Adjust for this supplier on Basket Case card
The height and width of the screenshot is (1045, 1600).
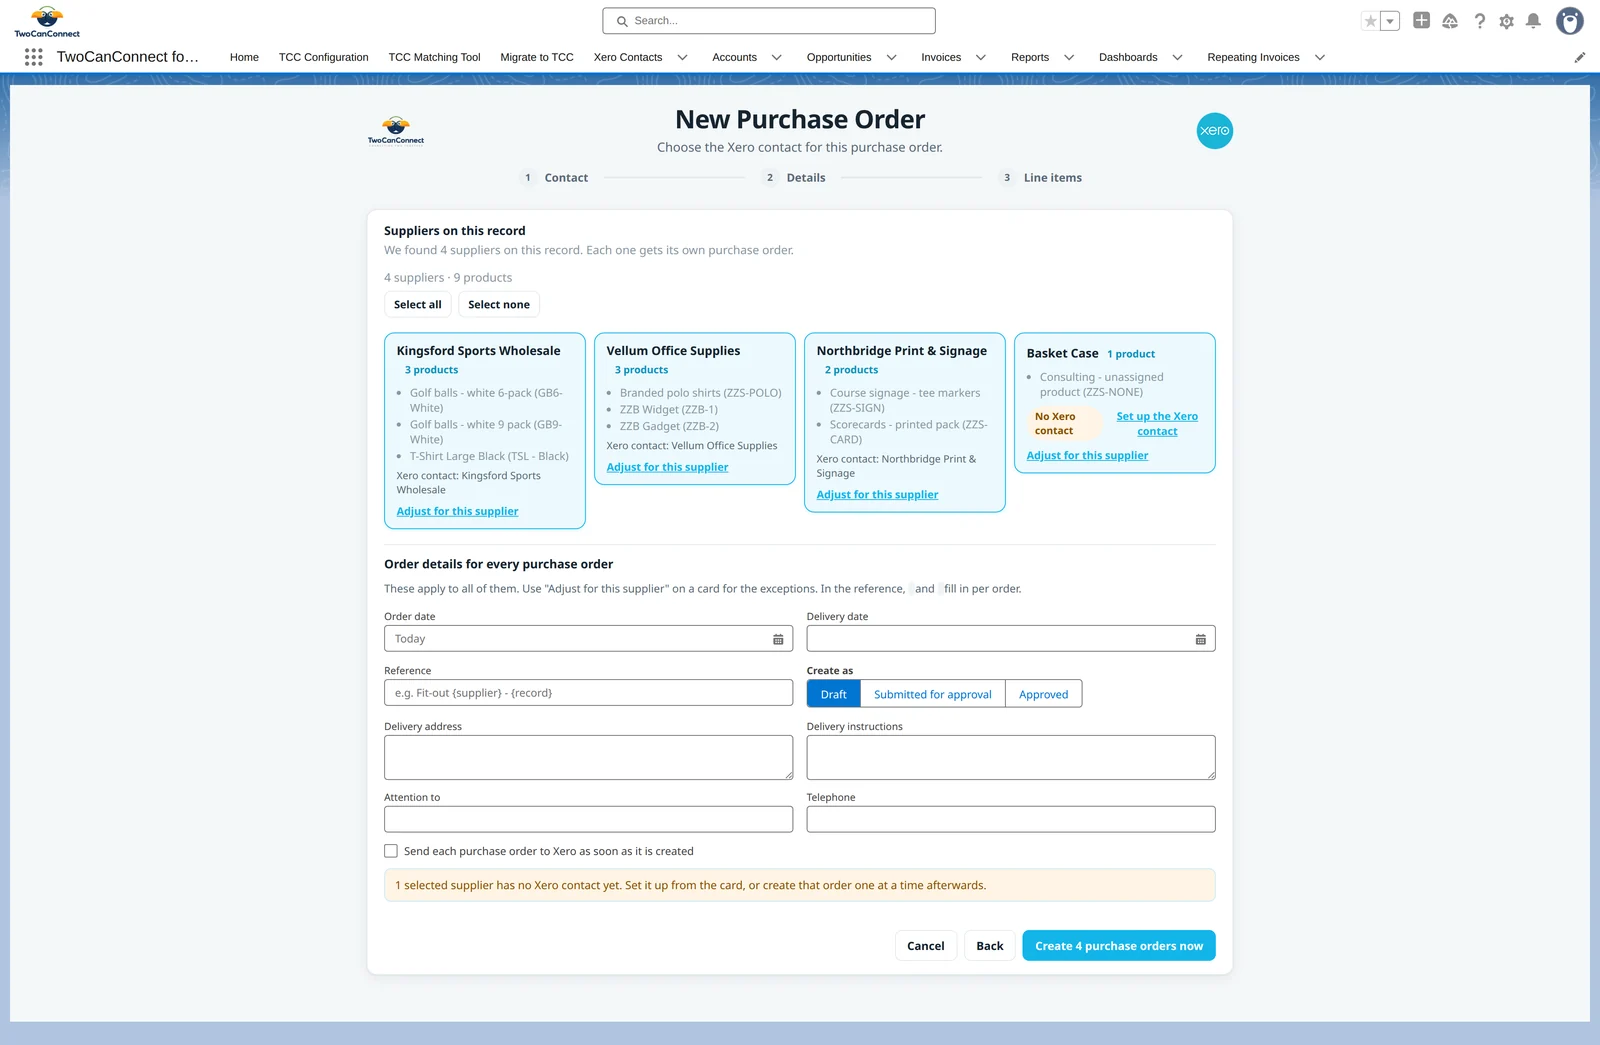pos(1087,455)
